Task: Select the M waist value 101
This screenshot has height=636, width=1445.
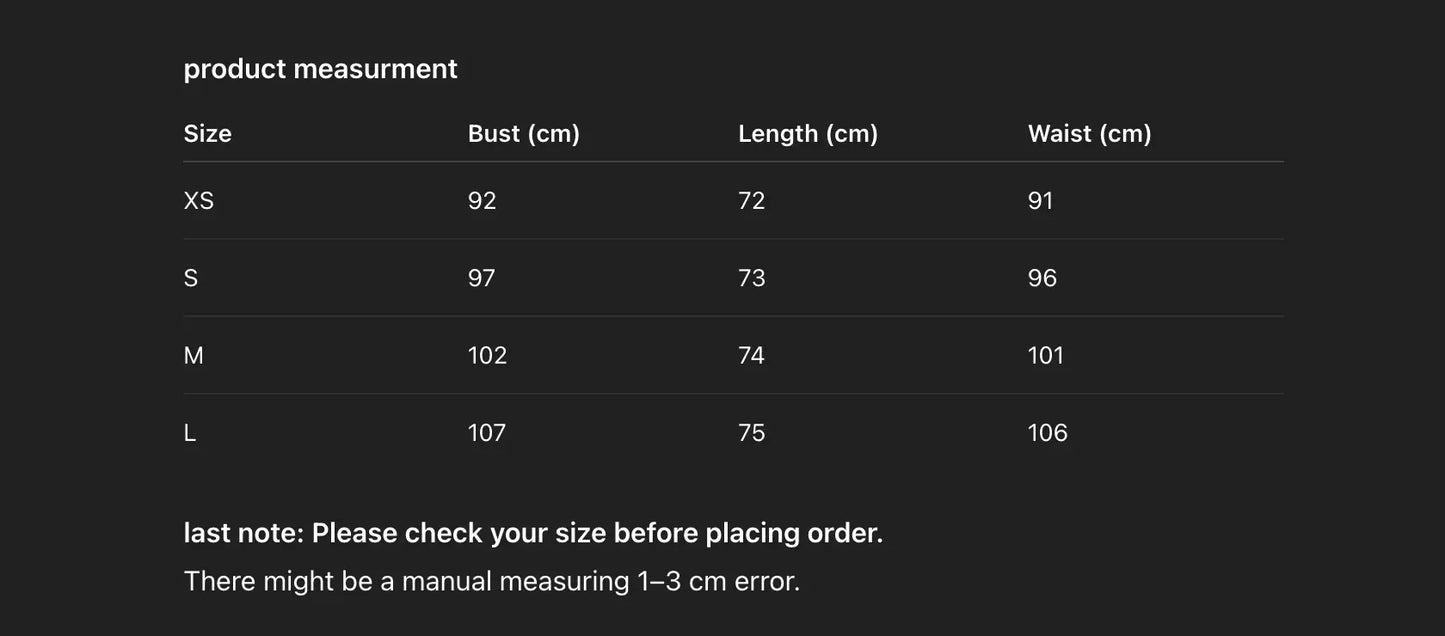Action: (1046, 355)
